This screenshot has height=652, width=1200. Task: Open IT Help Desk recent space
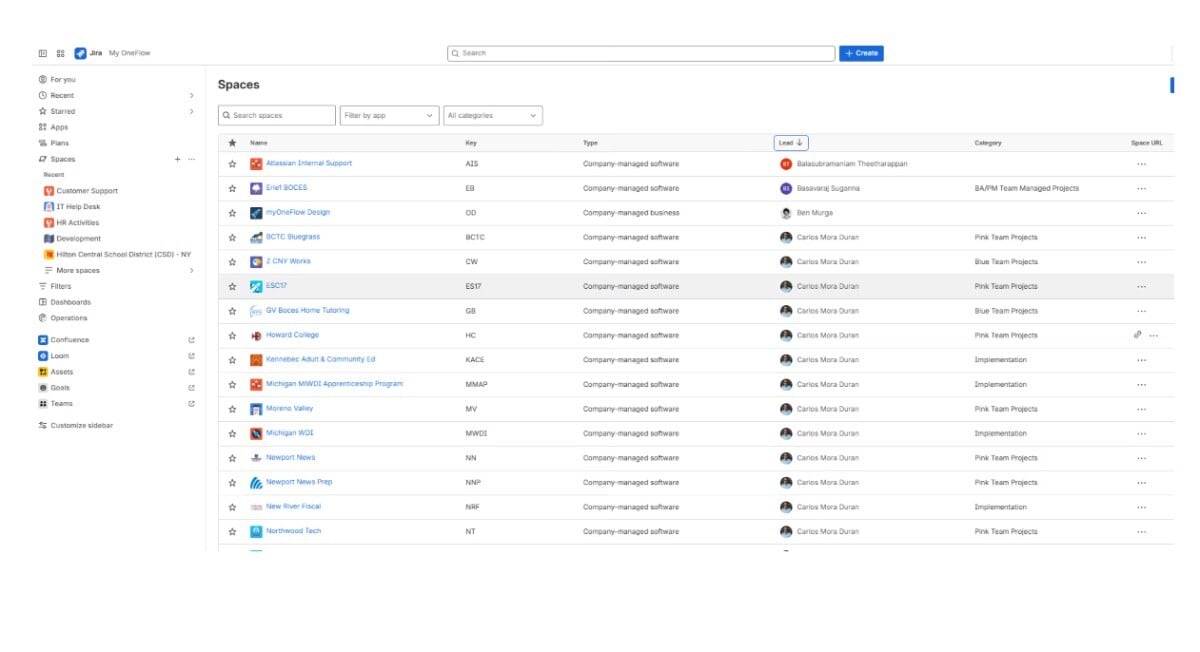78,207
